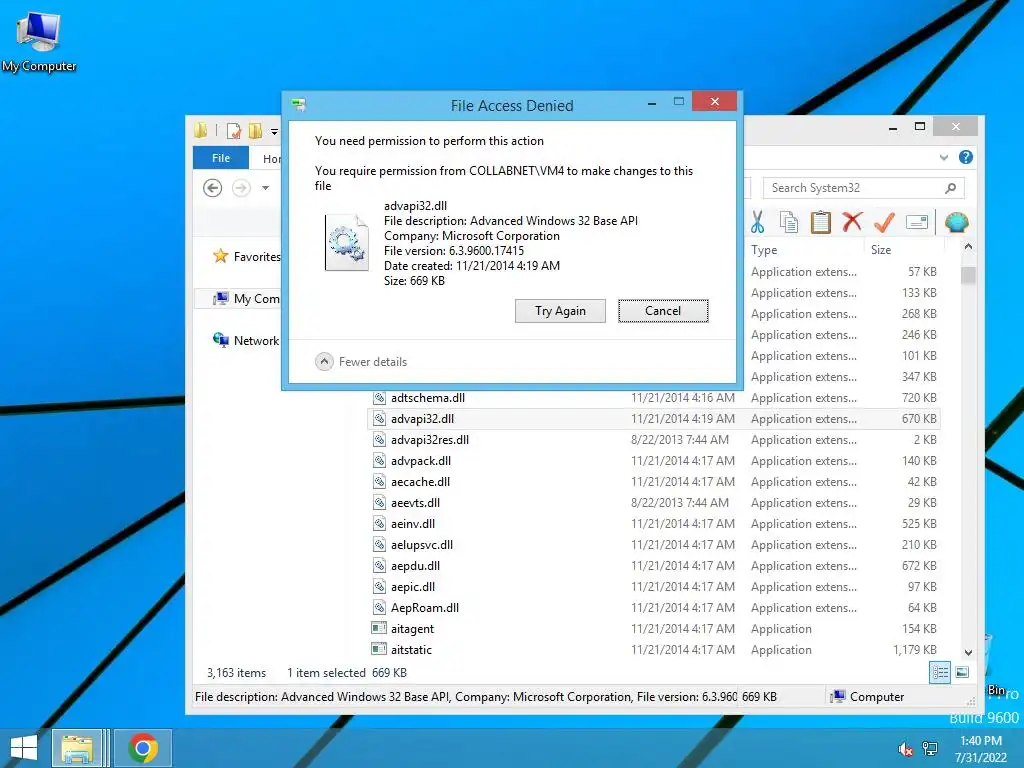Click the Paste clipboard icon
The width and height of the screenshot is (1024, 768).
820,222
